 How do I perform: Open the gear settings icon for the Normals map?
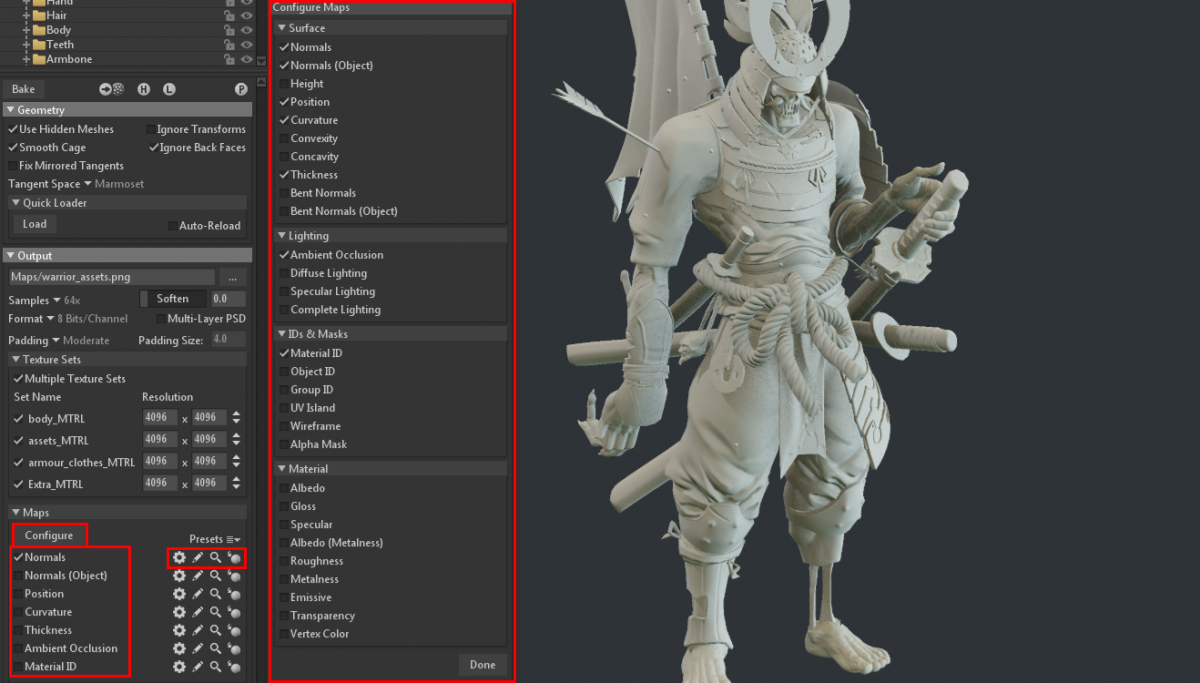[179, 557]
